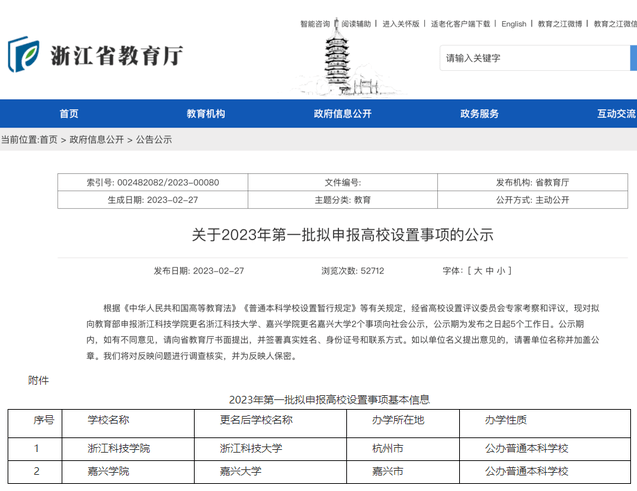
Task: Click 公告公示 in the breadcrumb
Action: click(x=154, y=140)
